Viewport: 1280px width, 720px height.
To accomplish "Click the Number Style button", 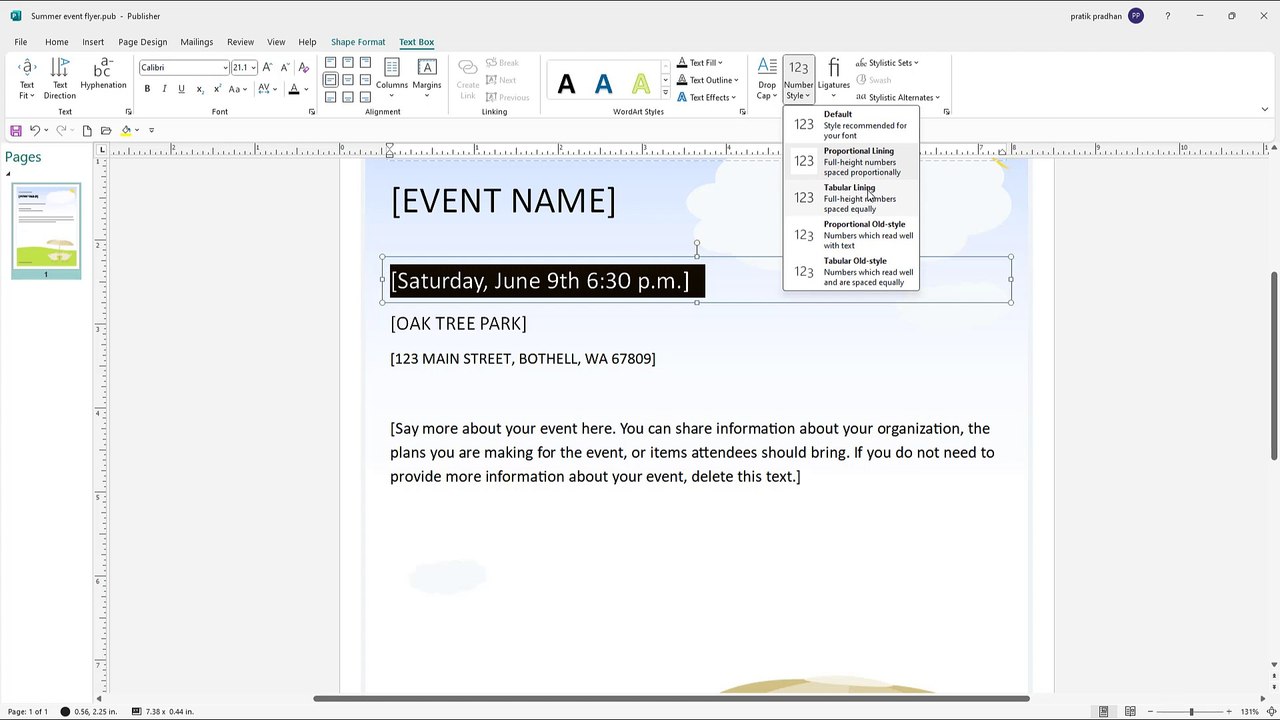I will pyautogui.click(x=798, y=78).
